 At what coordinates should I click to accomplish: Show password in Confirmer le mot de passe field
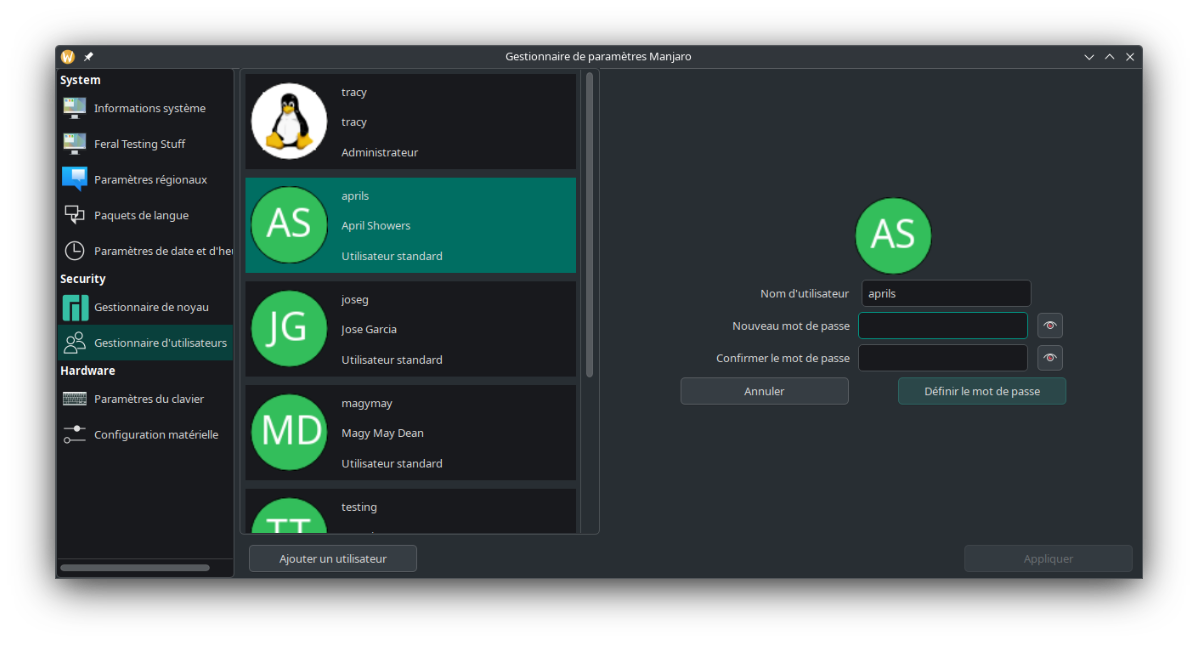1050,358
